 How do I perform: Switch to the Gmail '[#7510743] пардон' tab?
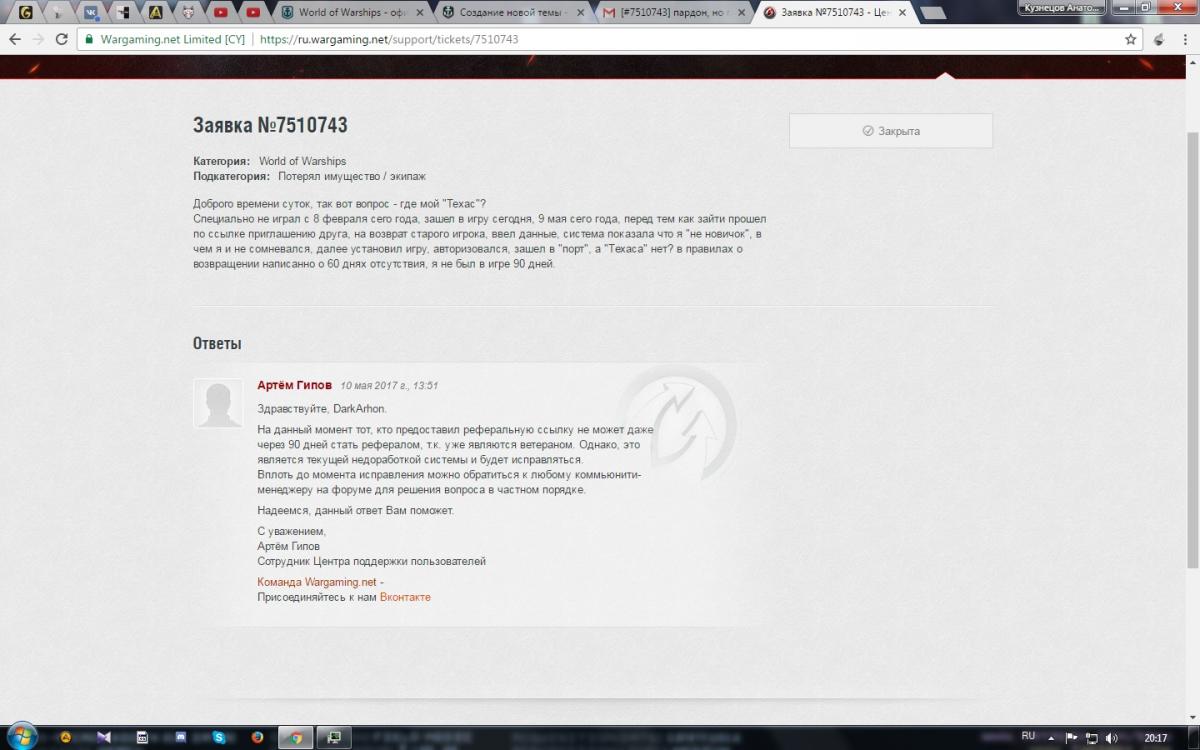click(x=674, y=13)
